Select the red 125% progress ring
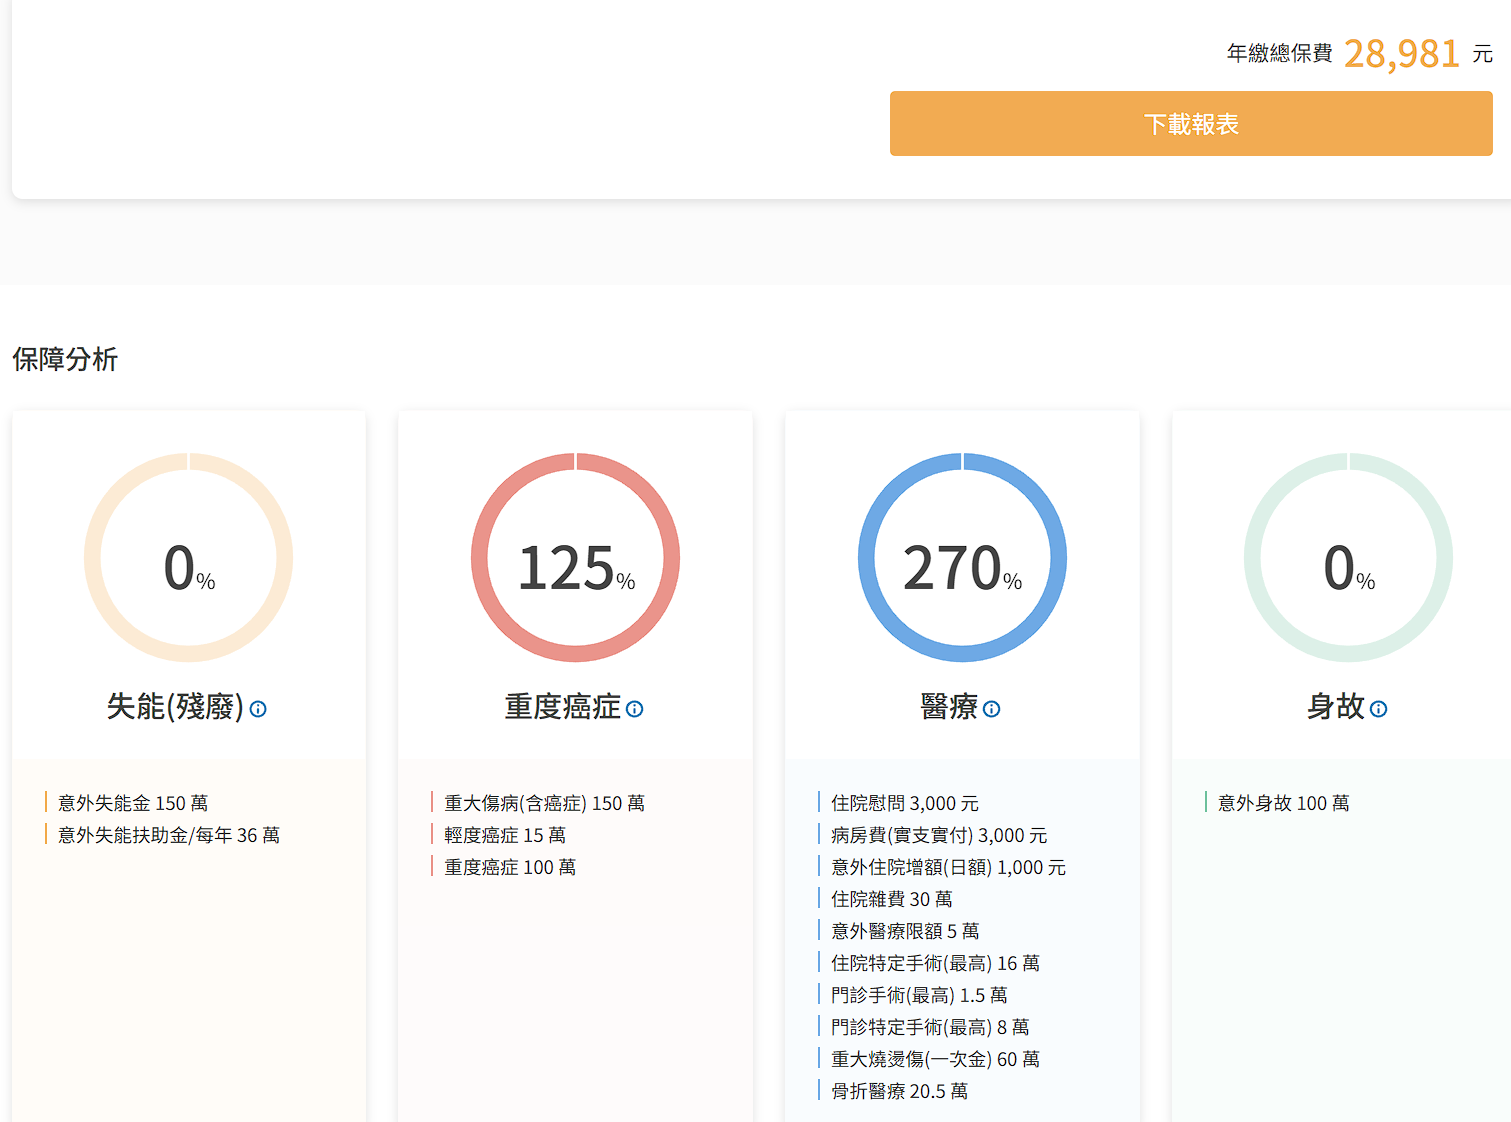 coord(575,558)
